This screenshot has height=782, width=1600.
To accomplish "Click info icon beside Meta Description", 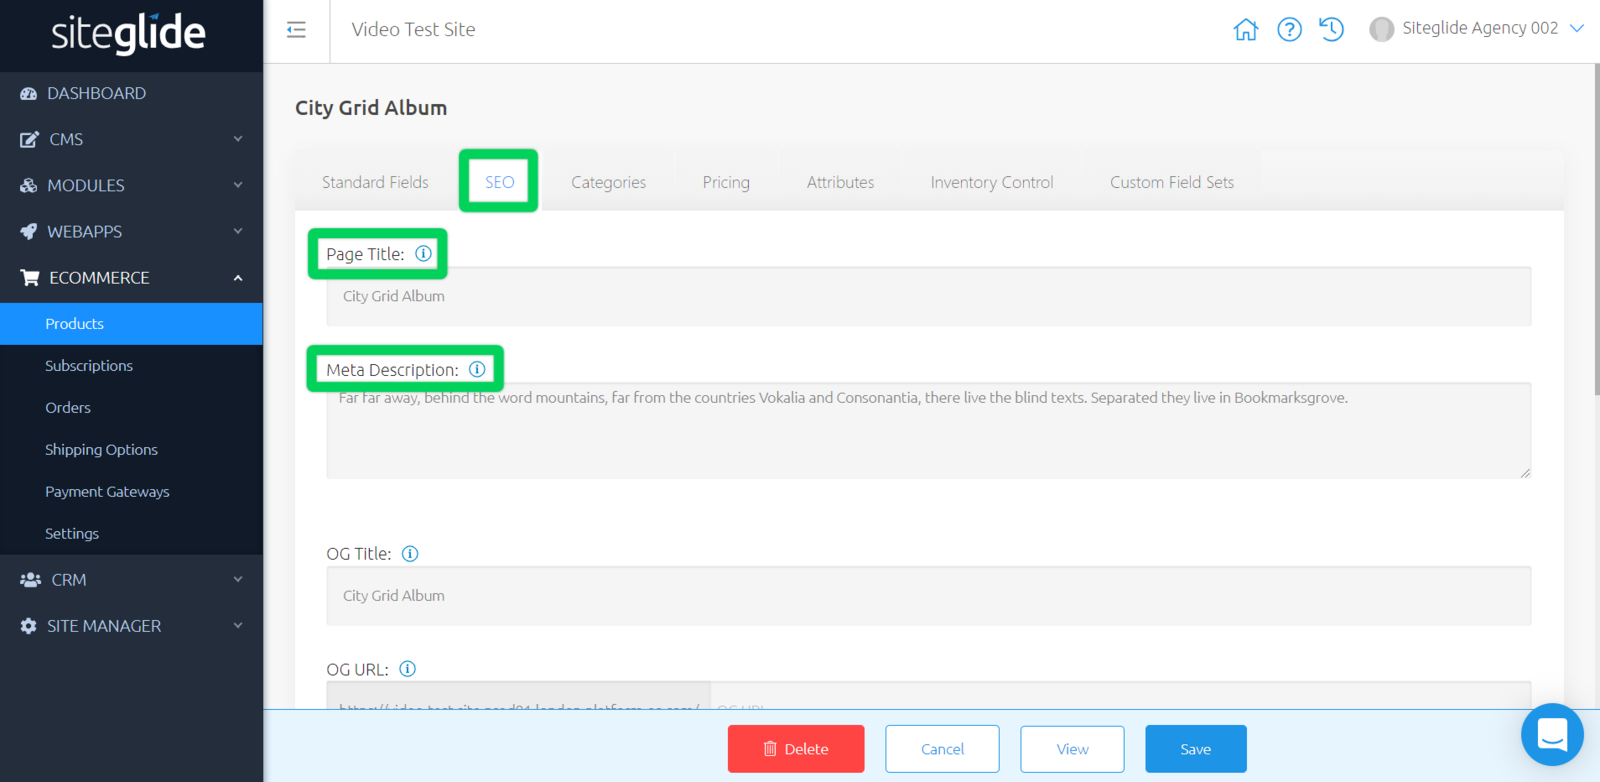I will (x=478, y=370).
